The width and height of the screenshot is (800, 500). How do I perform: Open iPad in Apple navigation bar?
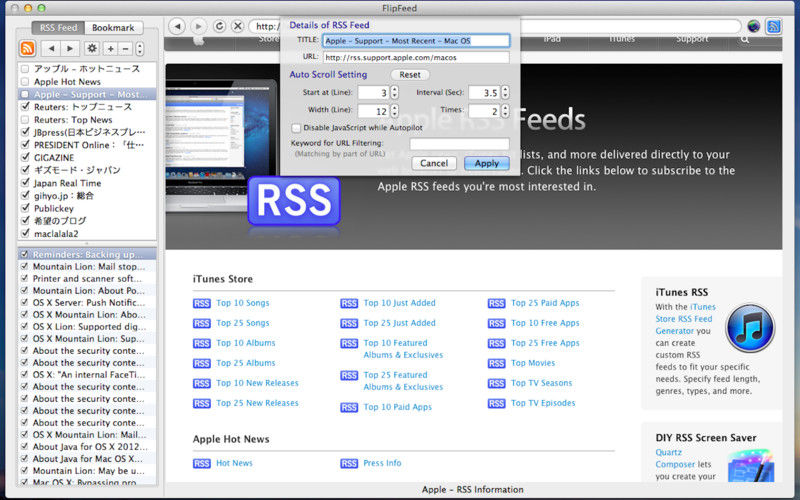(552, 39)
